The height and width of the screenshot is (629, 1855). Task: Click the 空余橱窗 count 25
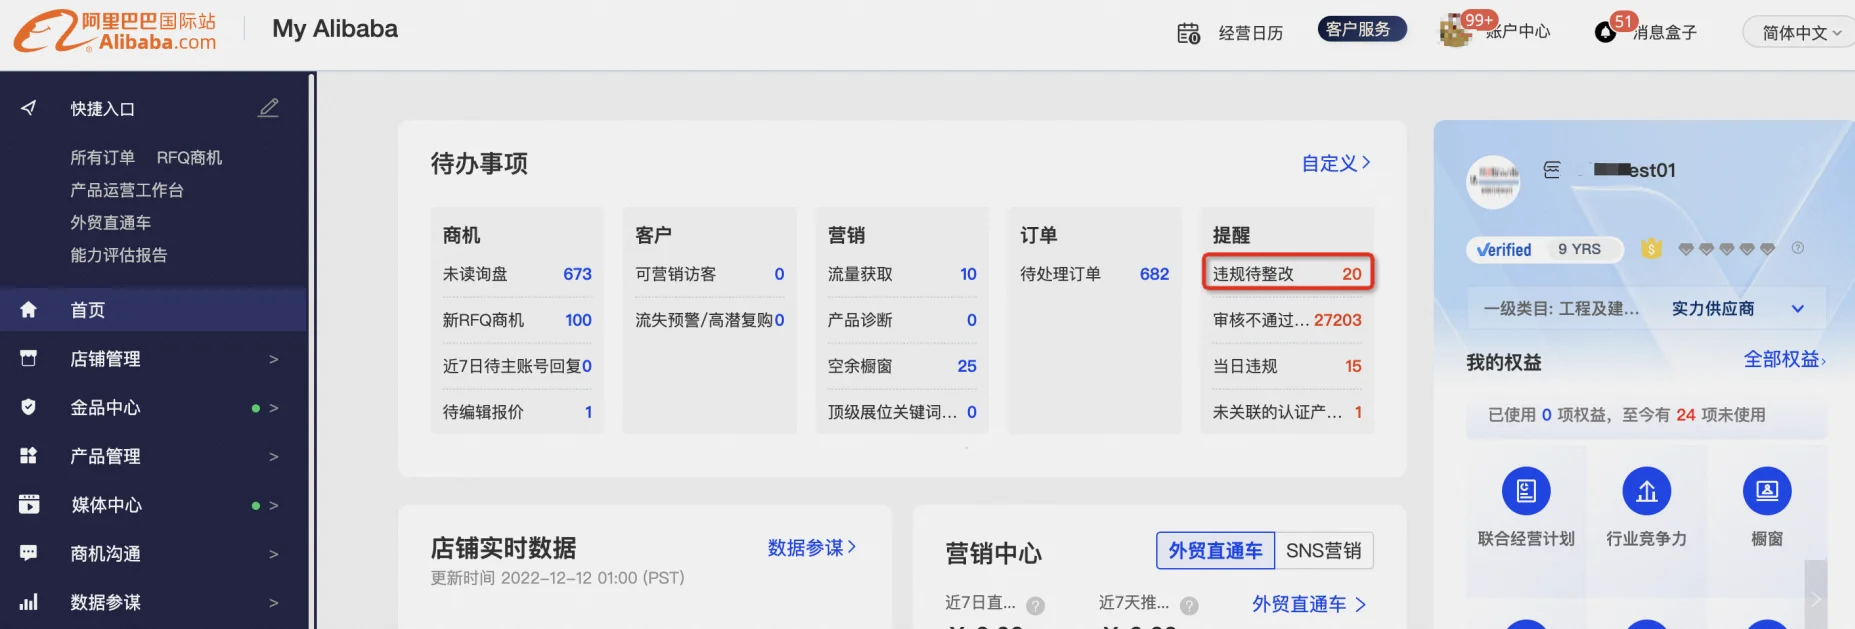[967, 366]
